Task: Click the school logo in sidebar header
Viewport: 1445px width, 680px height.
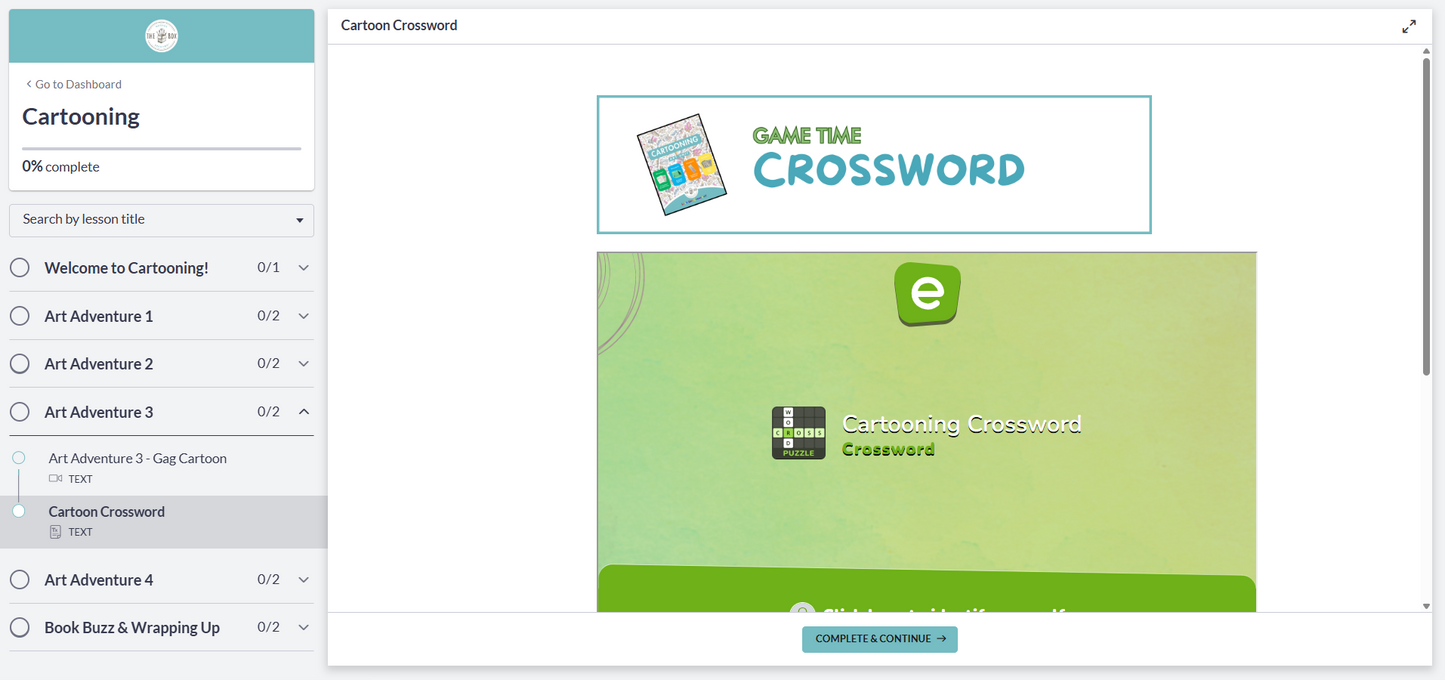Action: [x=161, y=36]
